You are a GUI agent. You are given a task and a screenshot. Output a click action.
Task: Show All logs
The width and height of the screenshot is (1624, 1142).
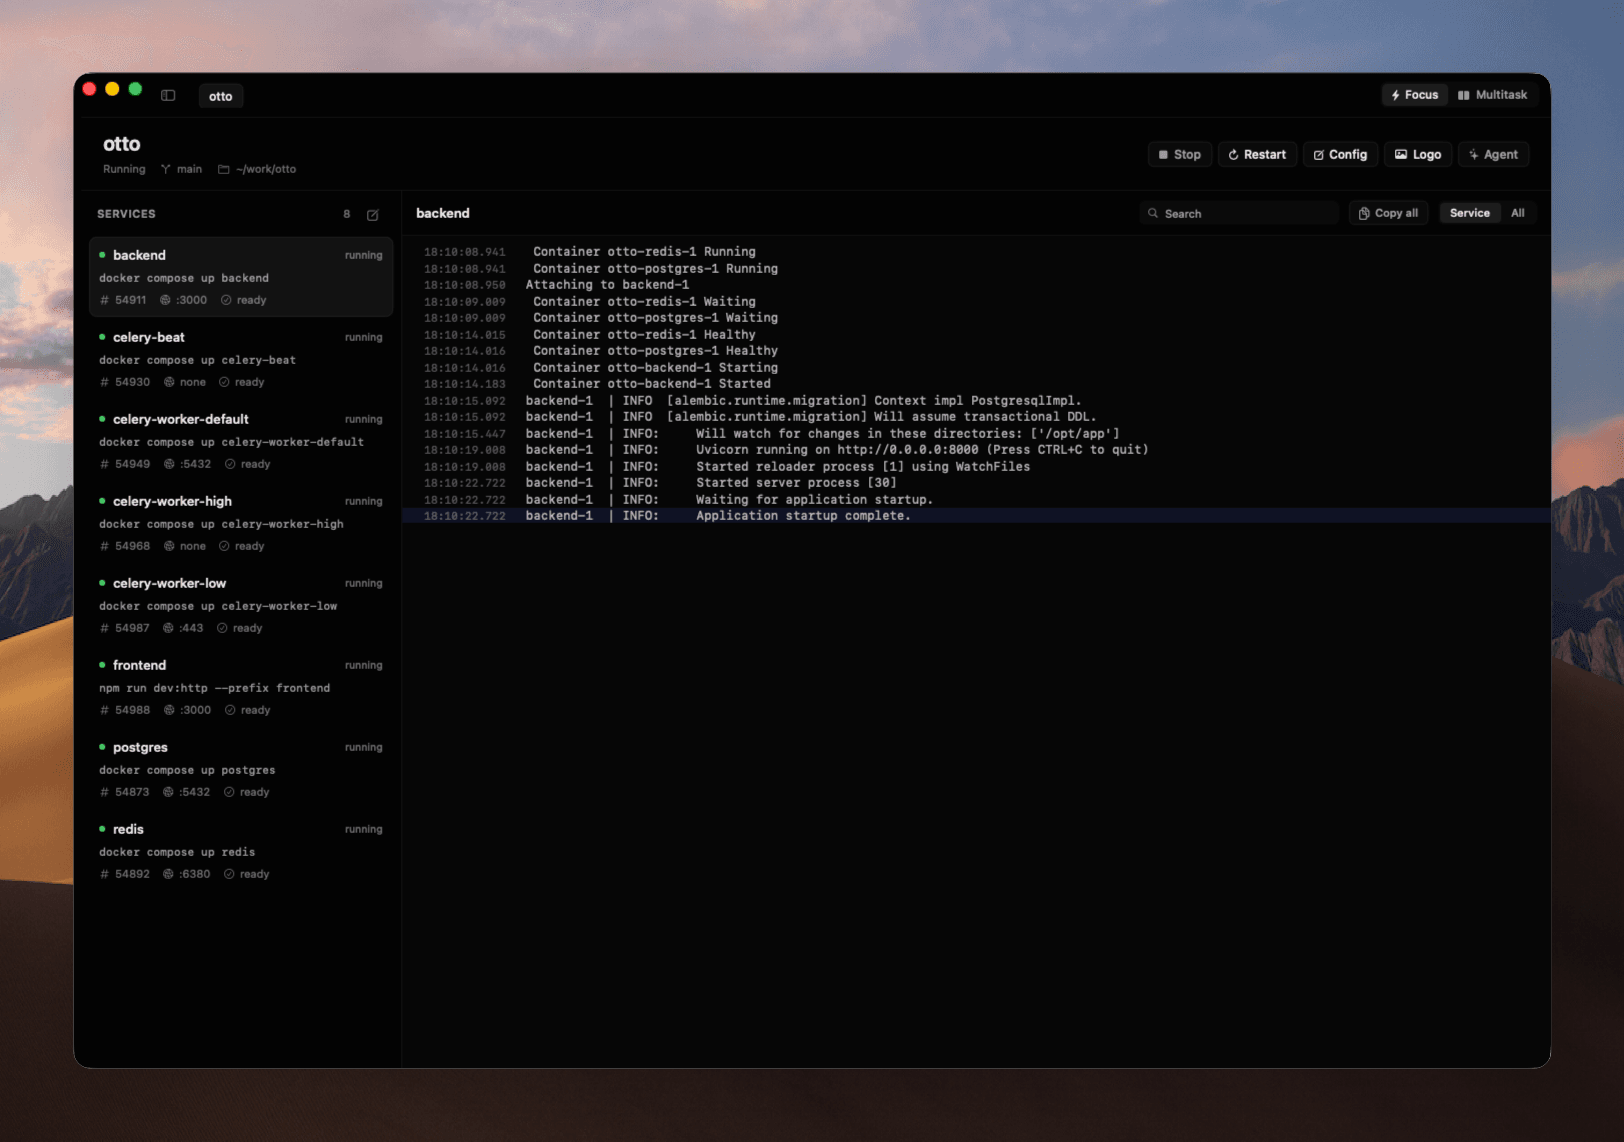[x=1517, y=213]
